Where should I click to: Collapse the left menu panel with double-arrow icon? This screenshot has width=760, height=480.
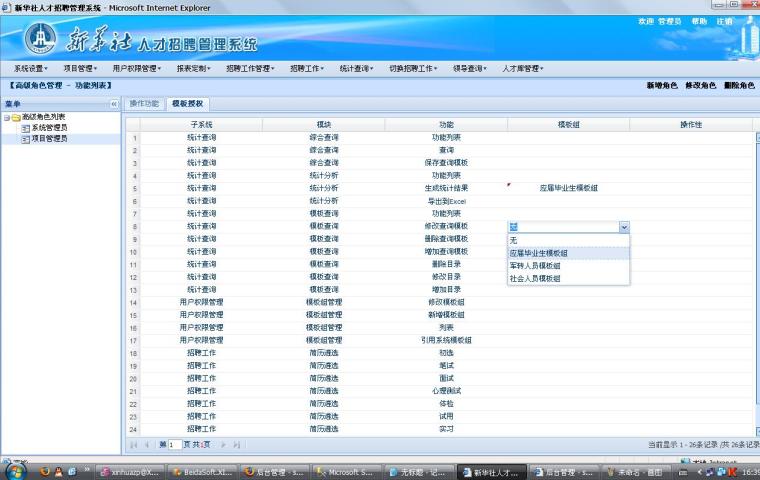point(113,104)
